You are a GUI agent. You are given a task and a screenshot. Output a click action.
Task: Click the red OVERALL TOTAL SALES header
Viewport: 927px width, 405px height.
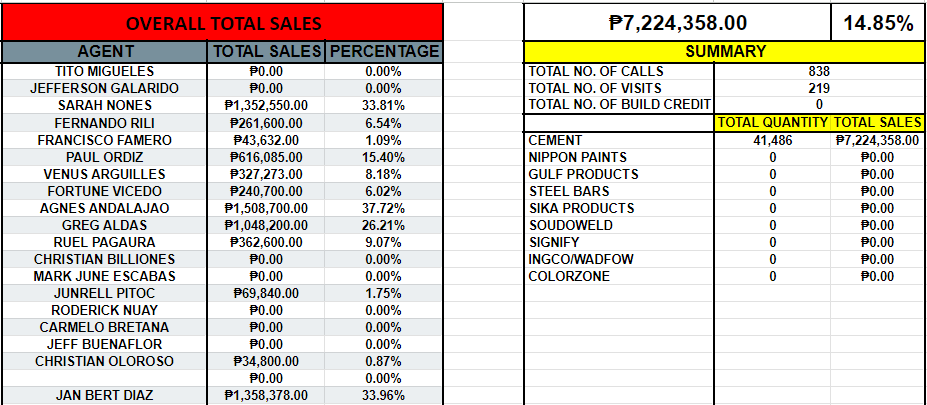pyautogui.click(x=221, y=22)
